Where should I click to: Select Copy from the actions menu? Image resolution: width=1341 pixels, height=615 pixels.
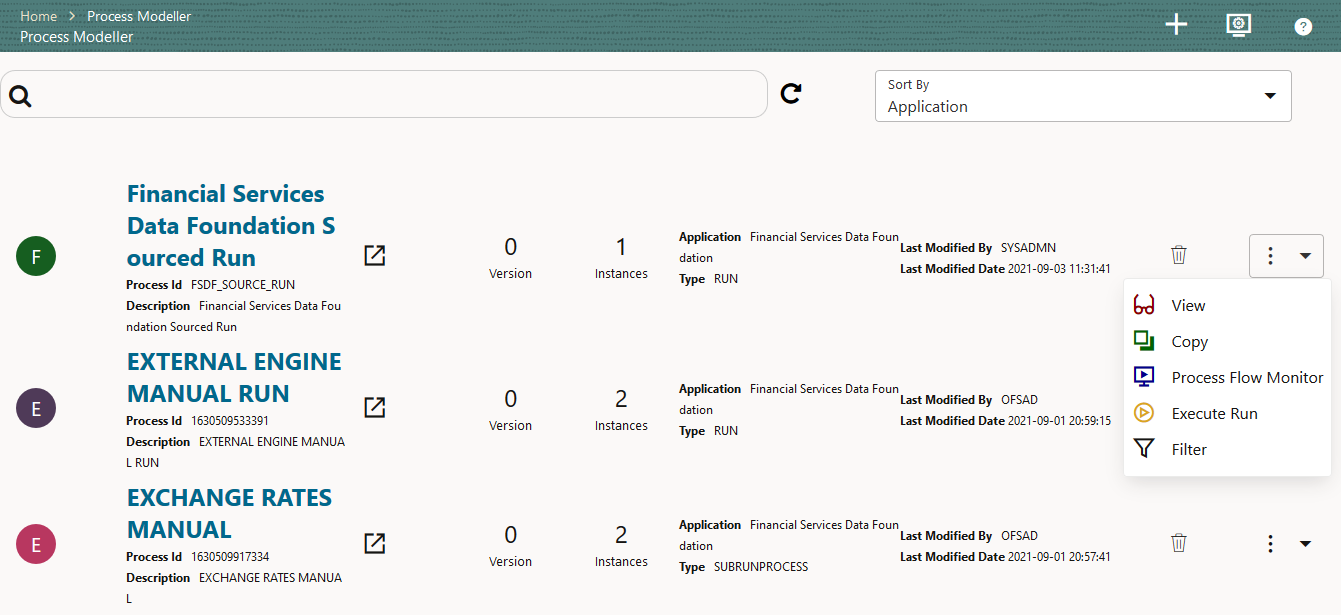(x=1227, y=342)
